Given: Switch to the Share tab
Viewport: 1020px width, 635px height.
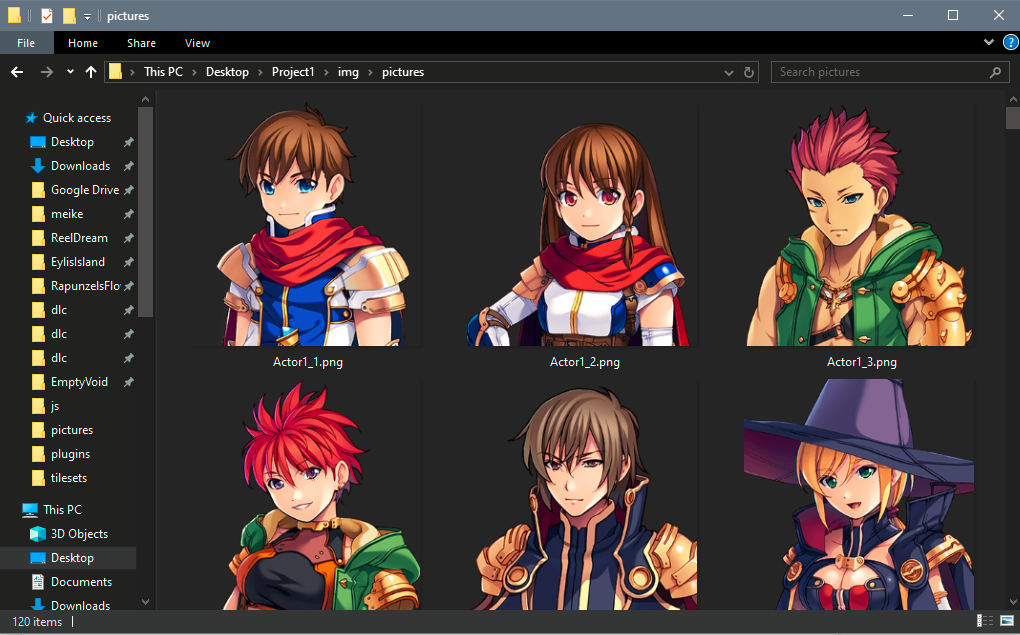Looking at the screenshot, I should point(141,43).
